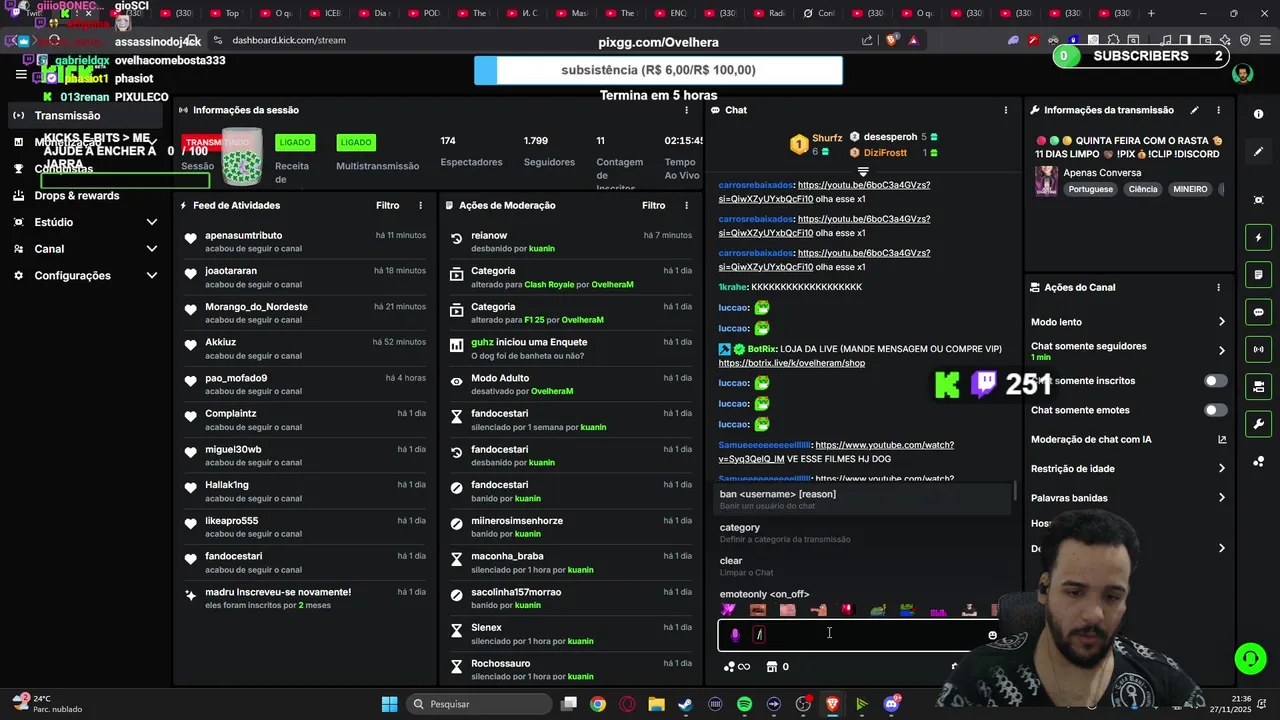Open the hamburger menu in Kick sidebar
The width and height of the screenshot is (1280, 720).
(x=21, y=74)
